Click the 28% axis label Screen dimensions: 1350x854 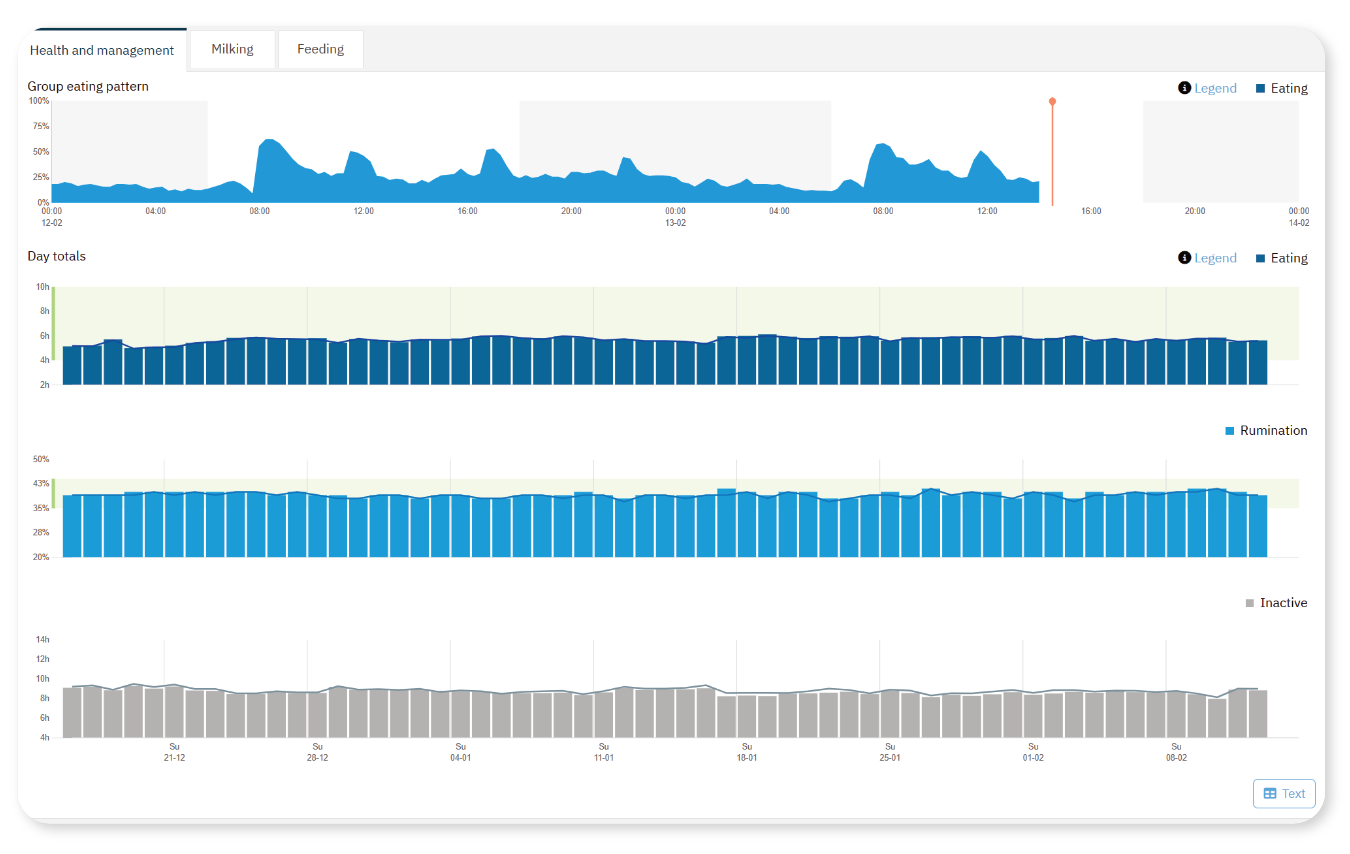(41, 533)
